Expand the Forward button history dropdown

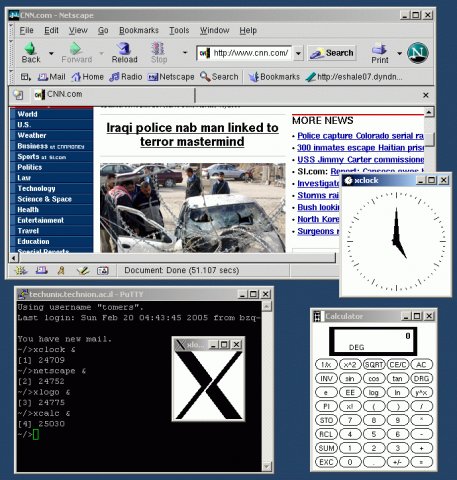tap(101, 53)
